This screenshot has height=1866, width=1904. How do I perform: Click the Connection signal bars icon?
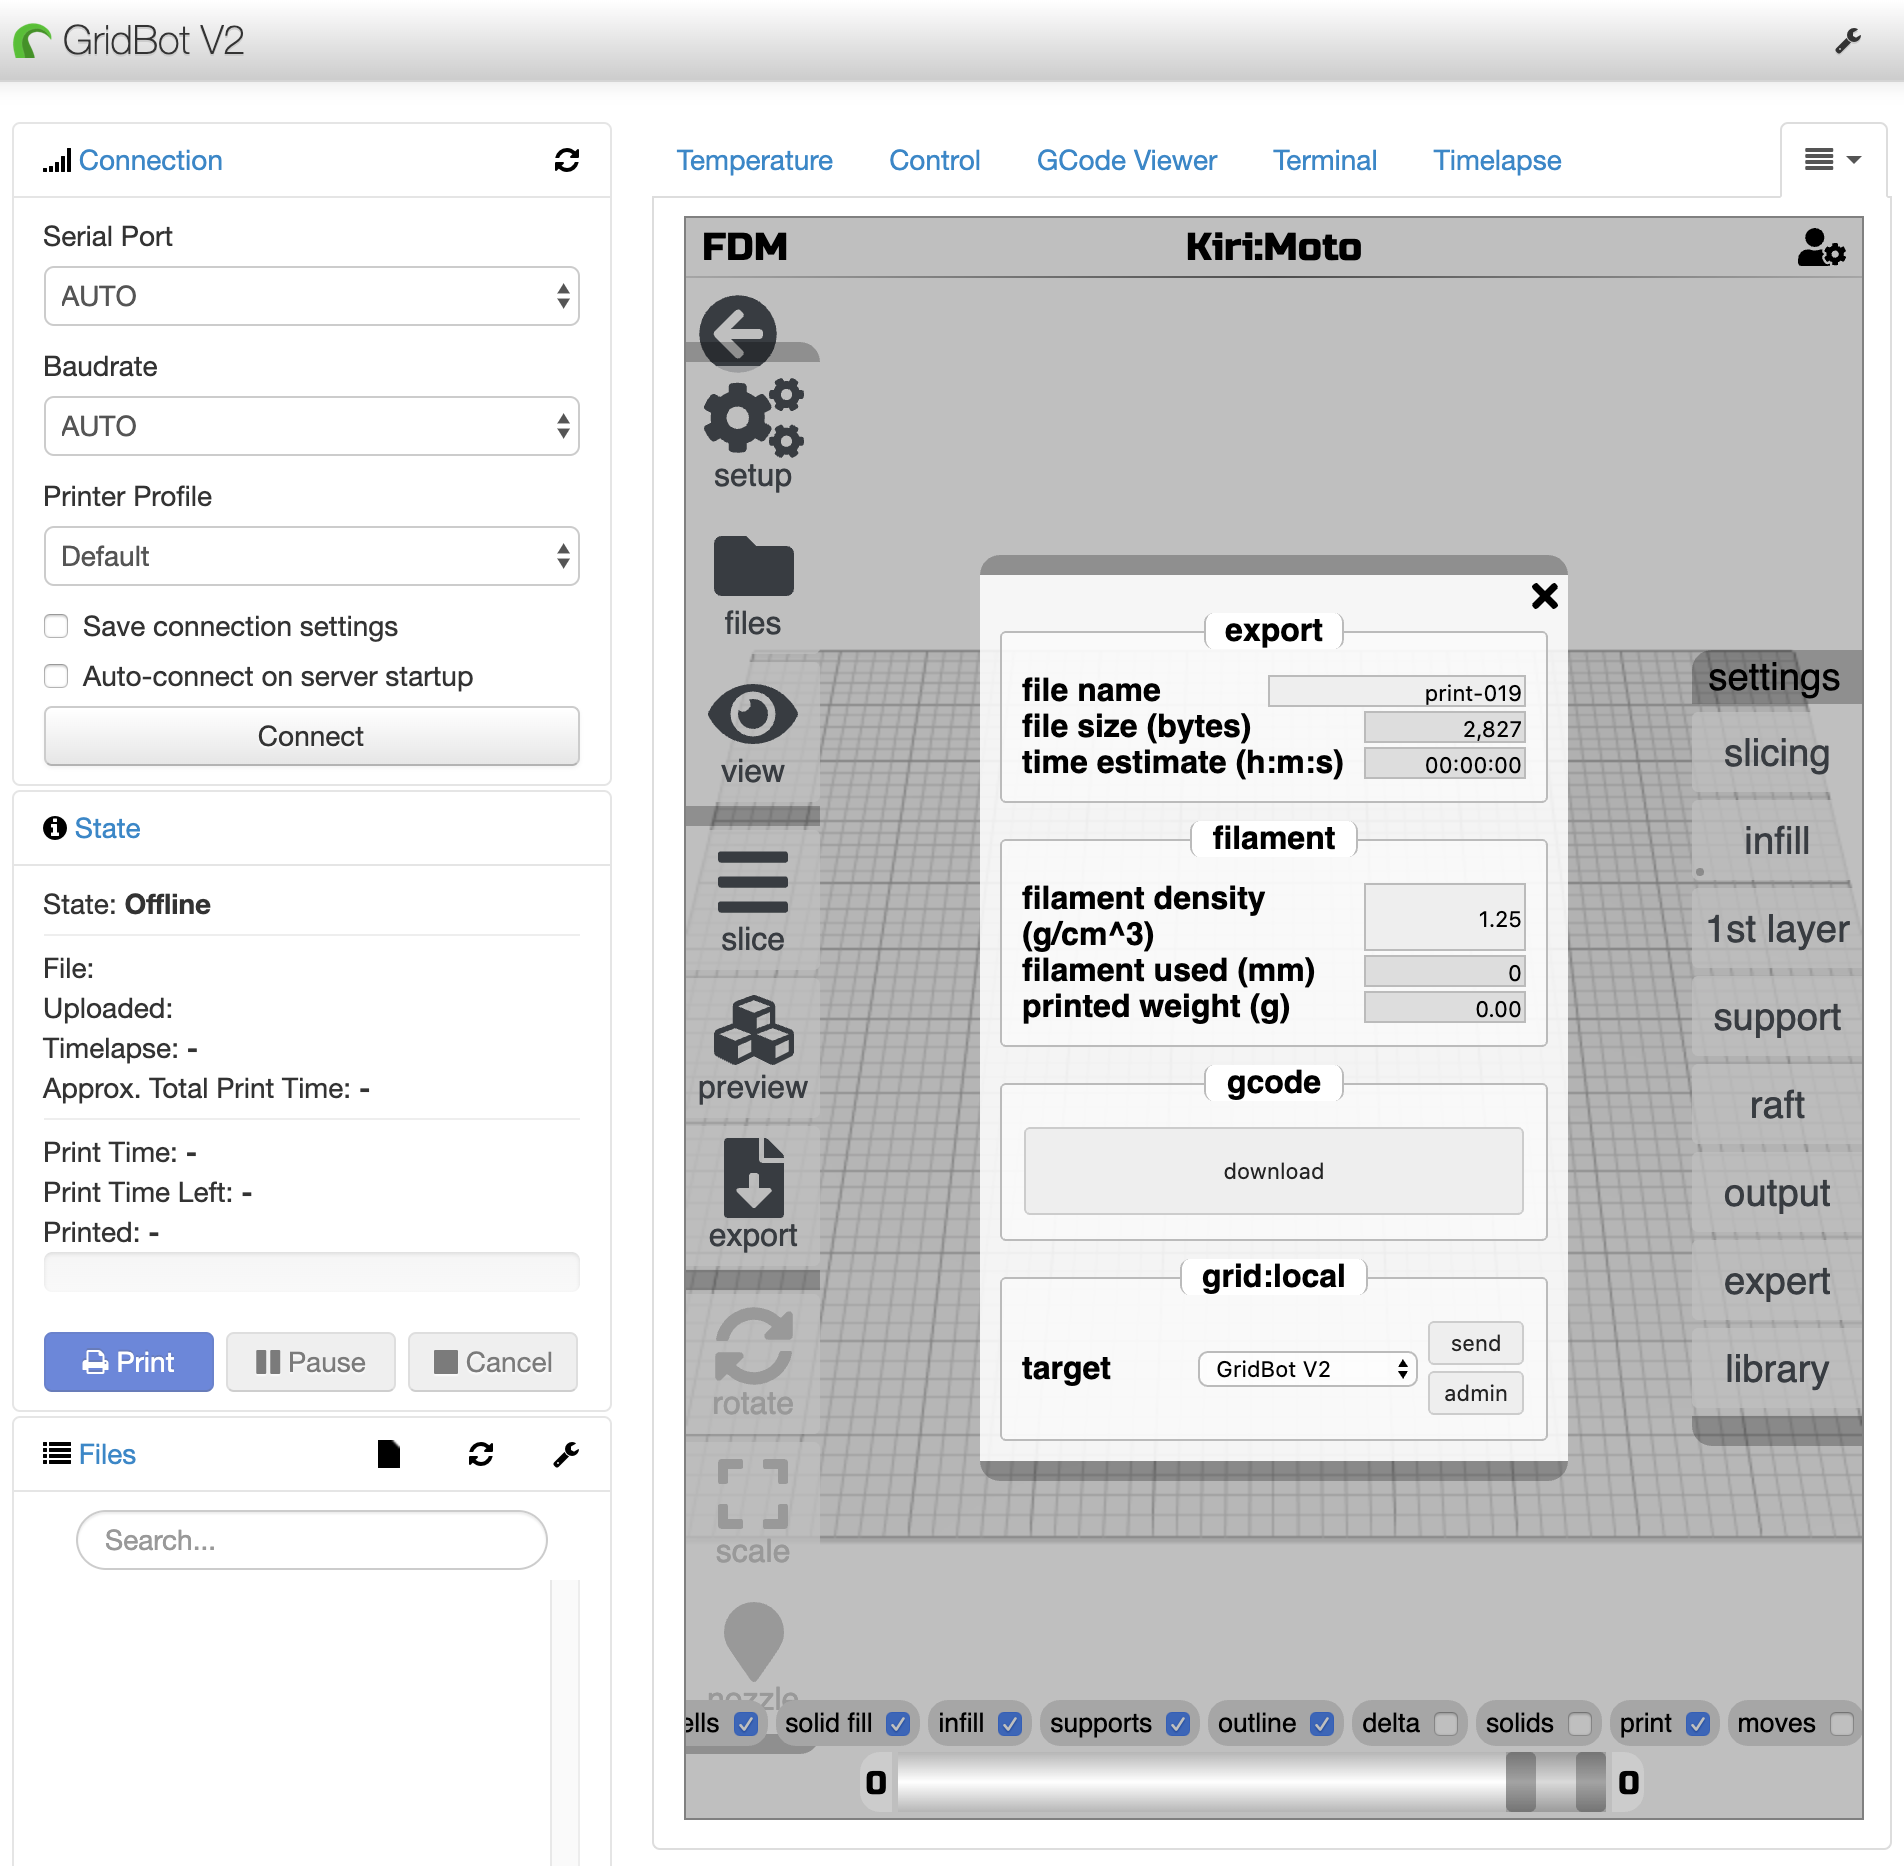coord(57,160)
